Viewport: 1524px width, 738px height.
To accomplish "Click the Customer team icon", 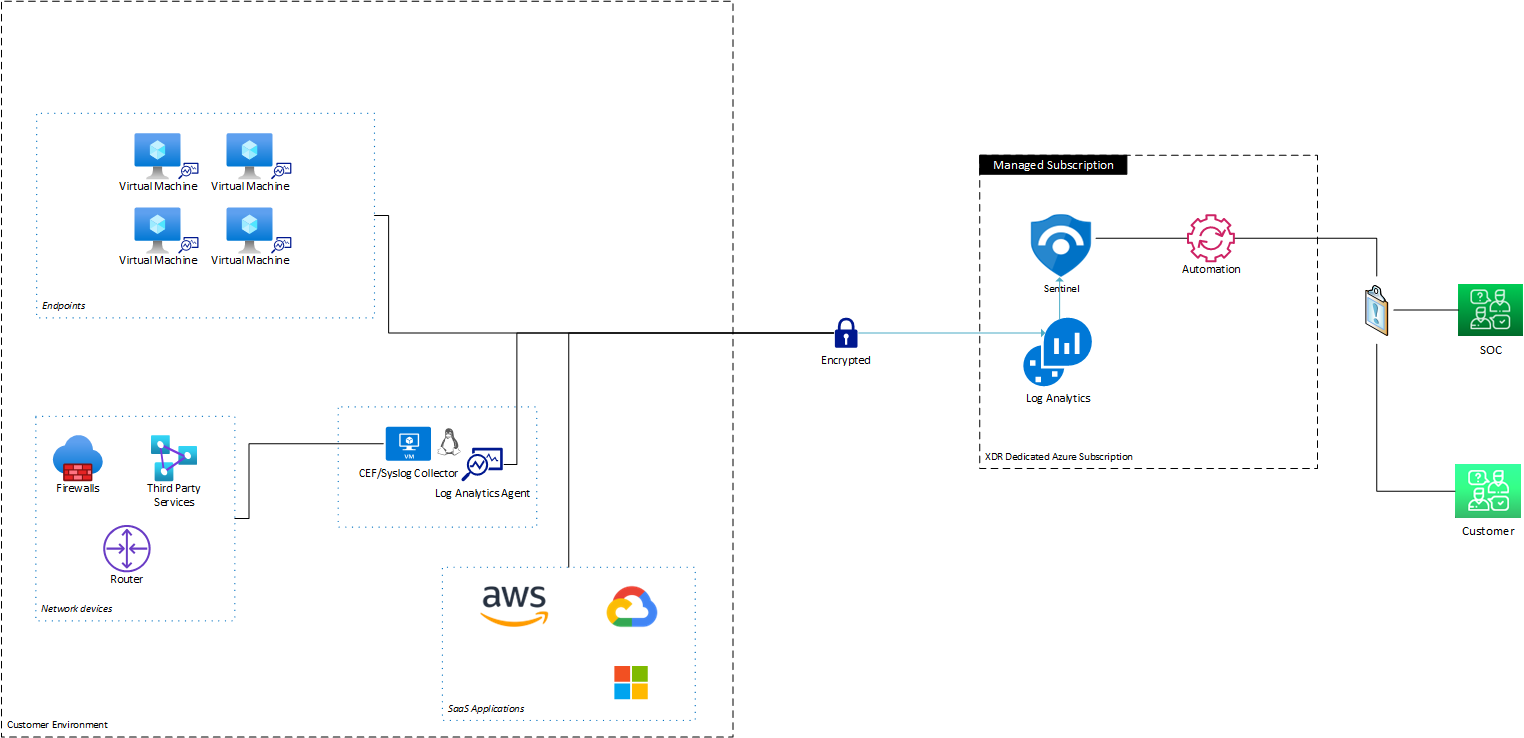I will pos(1487,490).
